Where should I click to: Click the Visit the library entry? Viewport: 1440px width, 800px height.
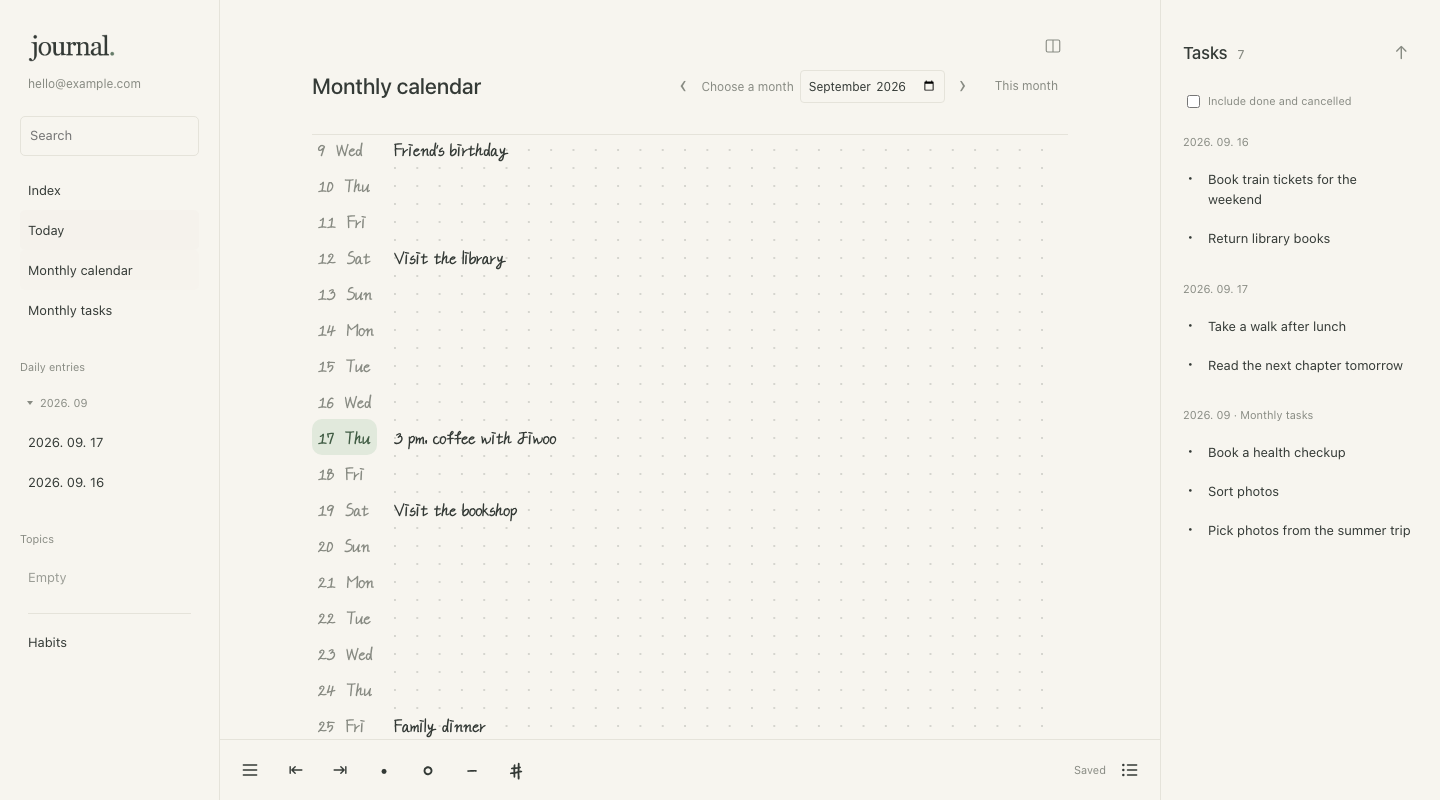(x=450, y=259)
